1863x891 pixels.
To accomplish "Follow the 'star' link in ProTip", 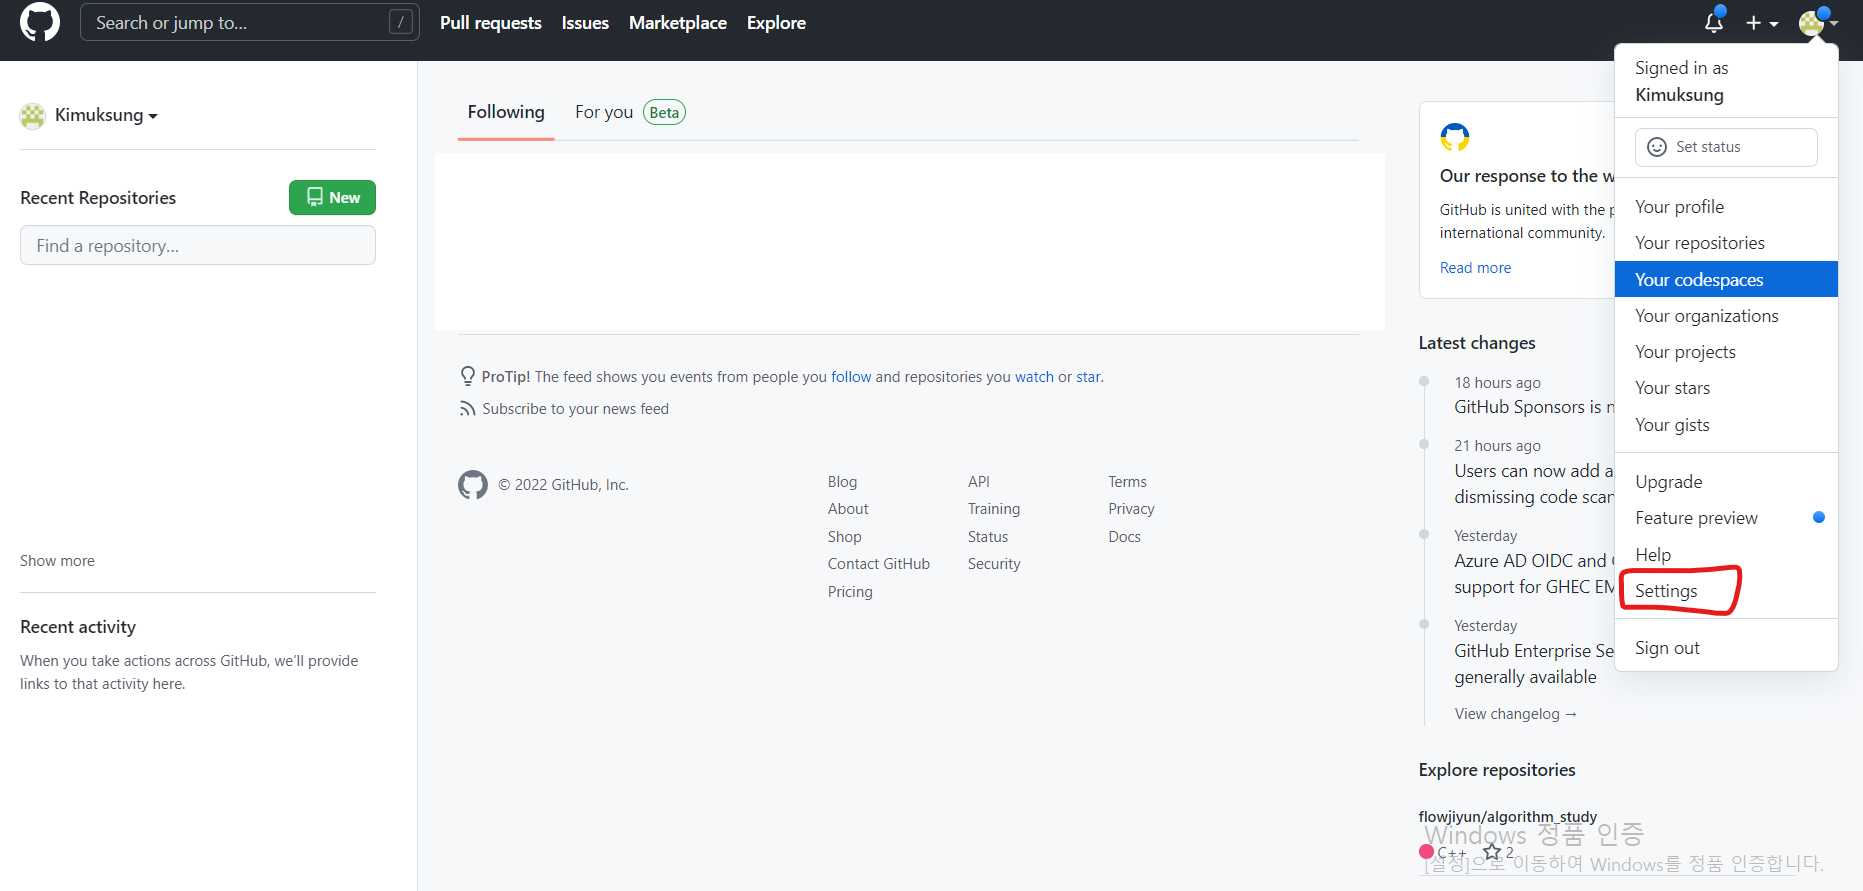I will pos(1088,377).
